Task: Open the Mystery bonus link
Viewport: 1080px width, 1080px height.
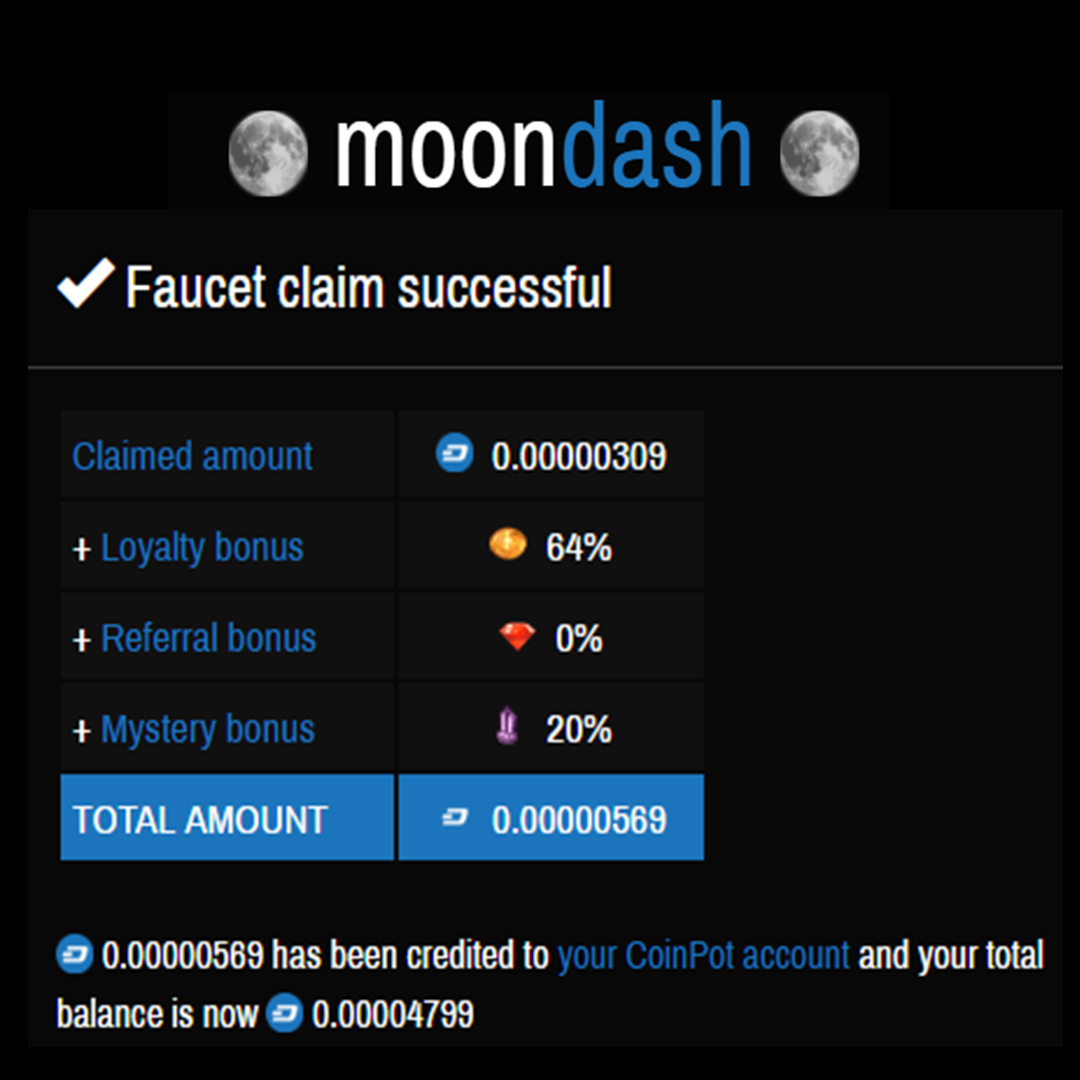Action: 207,729
